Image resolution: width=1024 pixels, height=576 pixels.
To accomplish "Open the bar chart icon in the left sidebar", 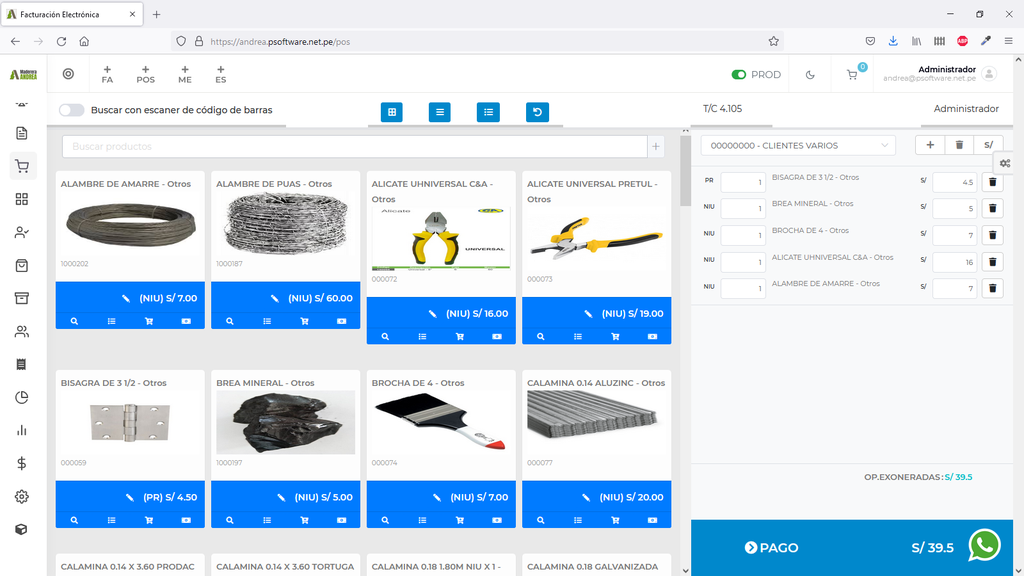I will (x=22, y=430).
